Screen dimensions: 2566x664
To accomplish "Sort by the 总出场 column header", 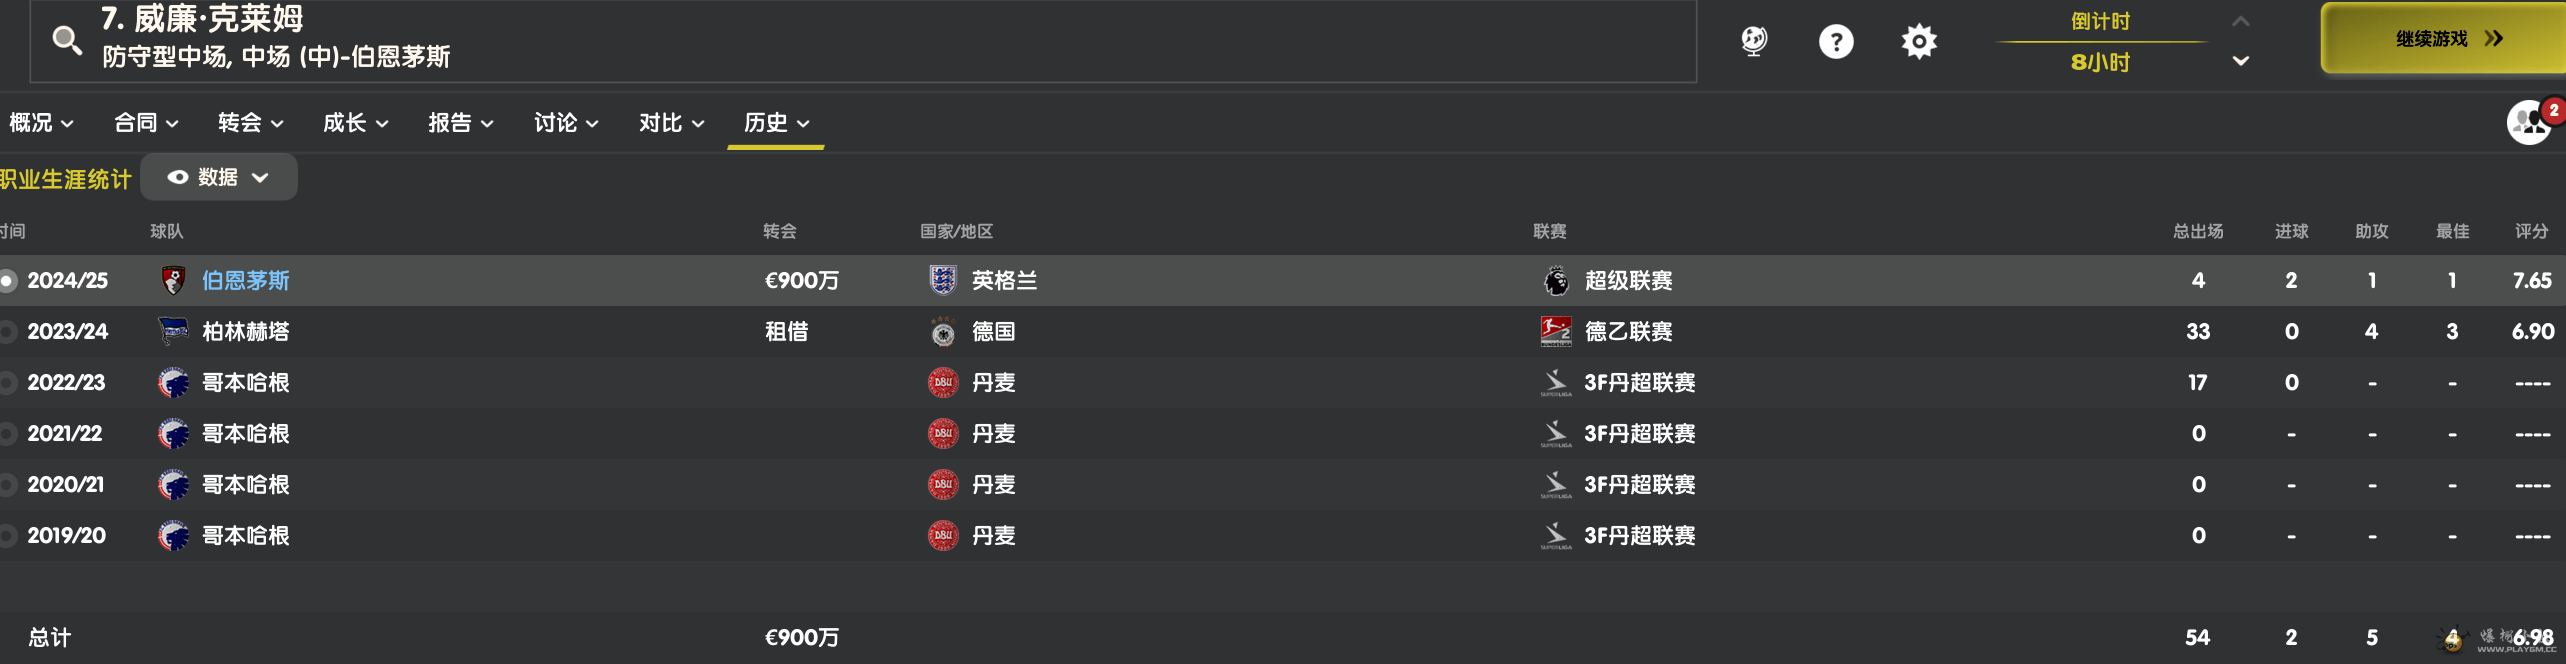I will click(x=2197, y=231).
